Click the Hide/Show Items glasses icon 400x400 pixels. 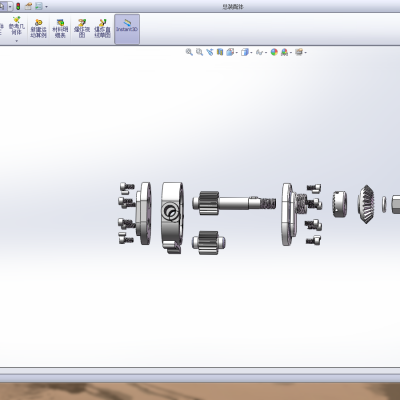259,52
